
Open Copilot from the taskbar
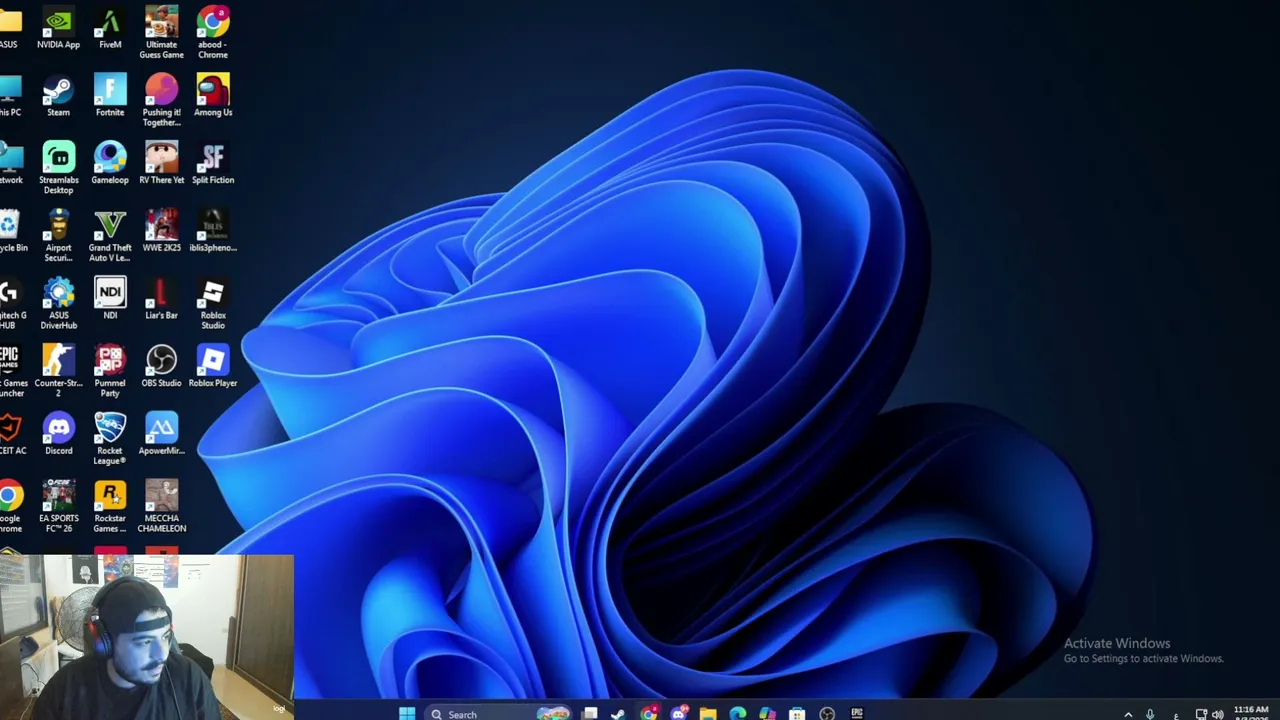click(x=767, y=713)
